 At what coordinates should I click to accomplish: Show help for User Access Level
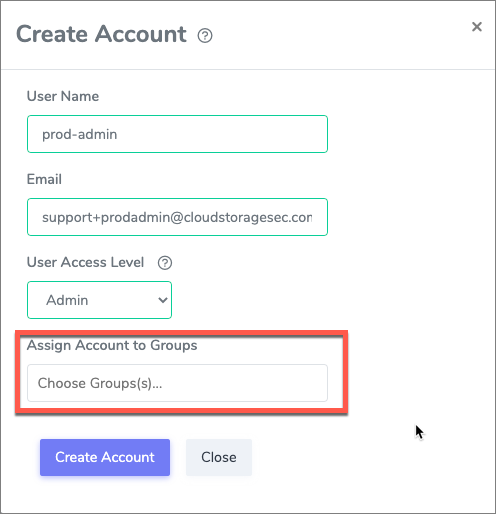[x=165, y=263]
